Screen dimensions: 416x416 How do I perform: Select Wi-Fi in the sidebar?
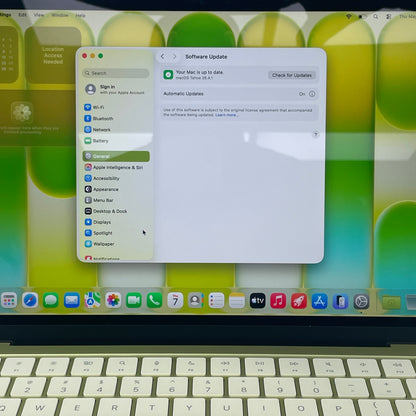point(116,107)
